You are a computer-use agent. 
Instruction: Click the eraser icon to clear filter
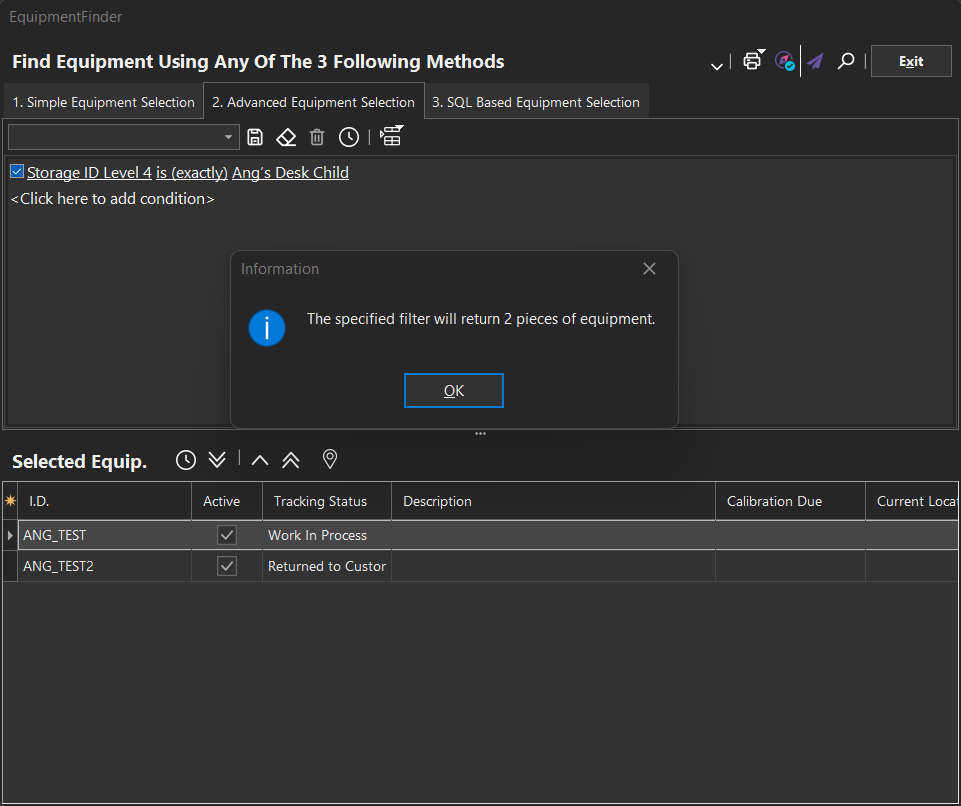(x=286, y=137)
